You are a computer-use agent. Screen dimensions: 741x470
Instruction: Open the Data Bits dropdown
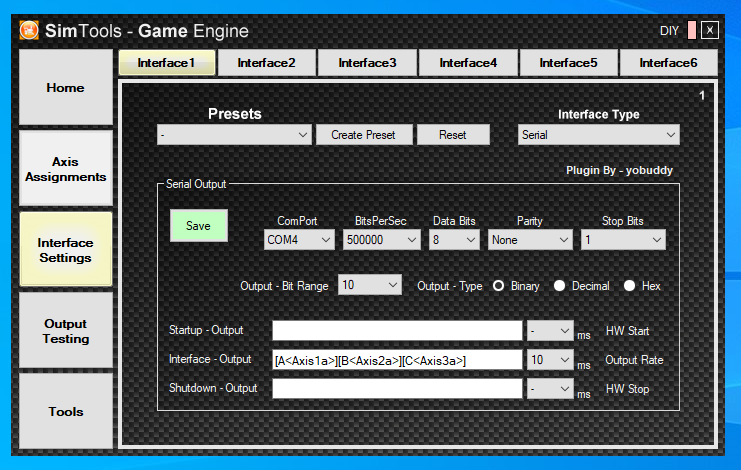tap(454, 240)
